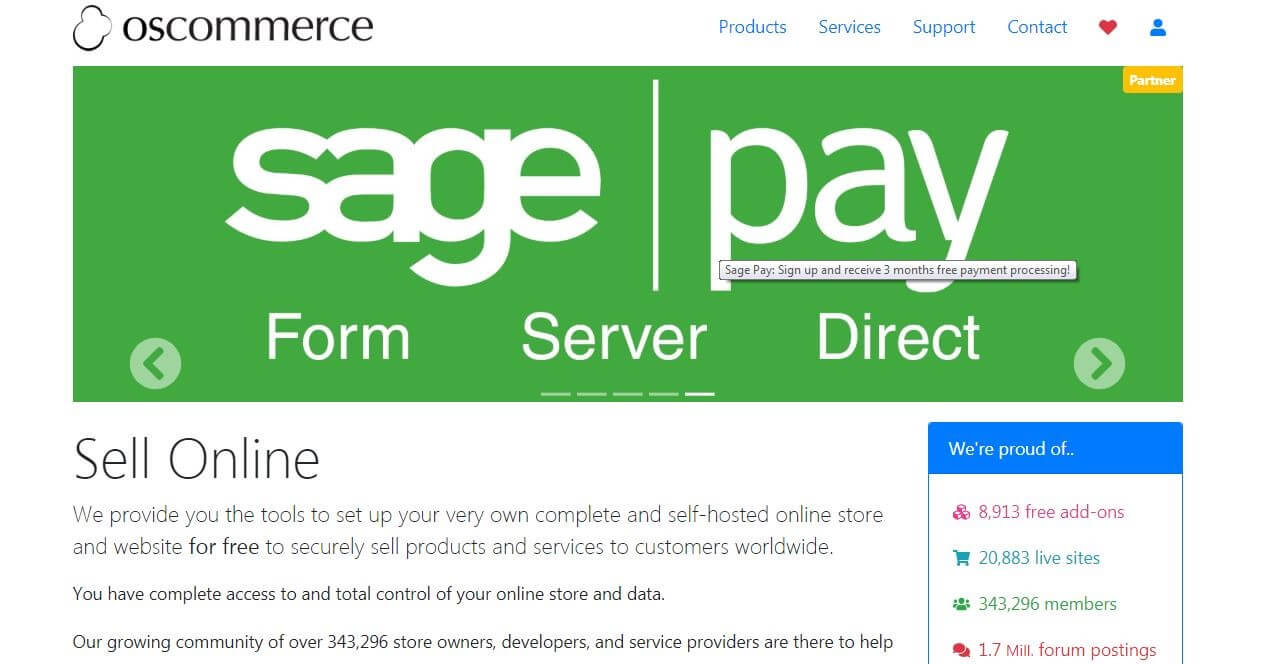
Task: Open the Products menu
Action: (x=752, y=28)
